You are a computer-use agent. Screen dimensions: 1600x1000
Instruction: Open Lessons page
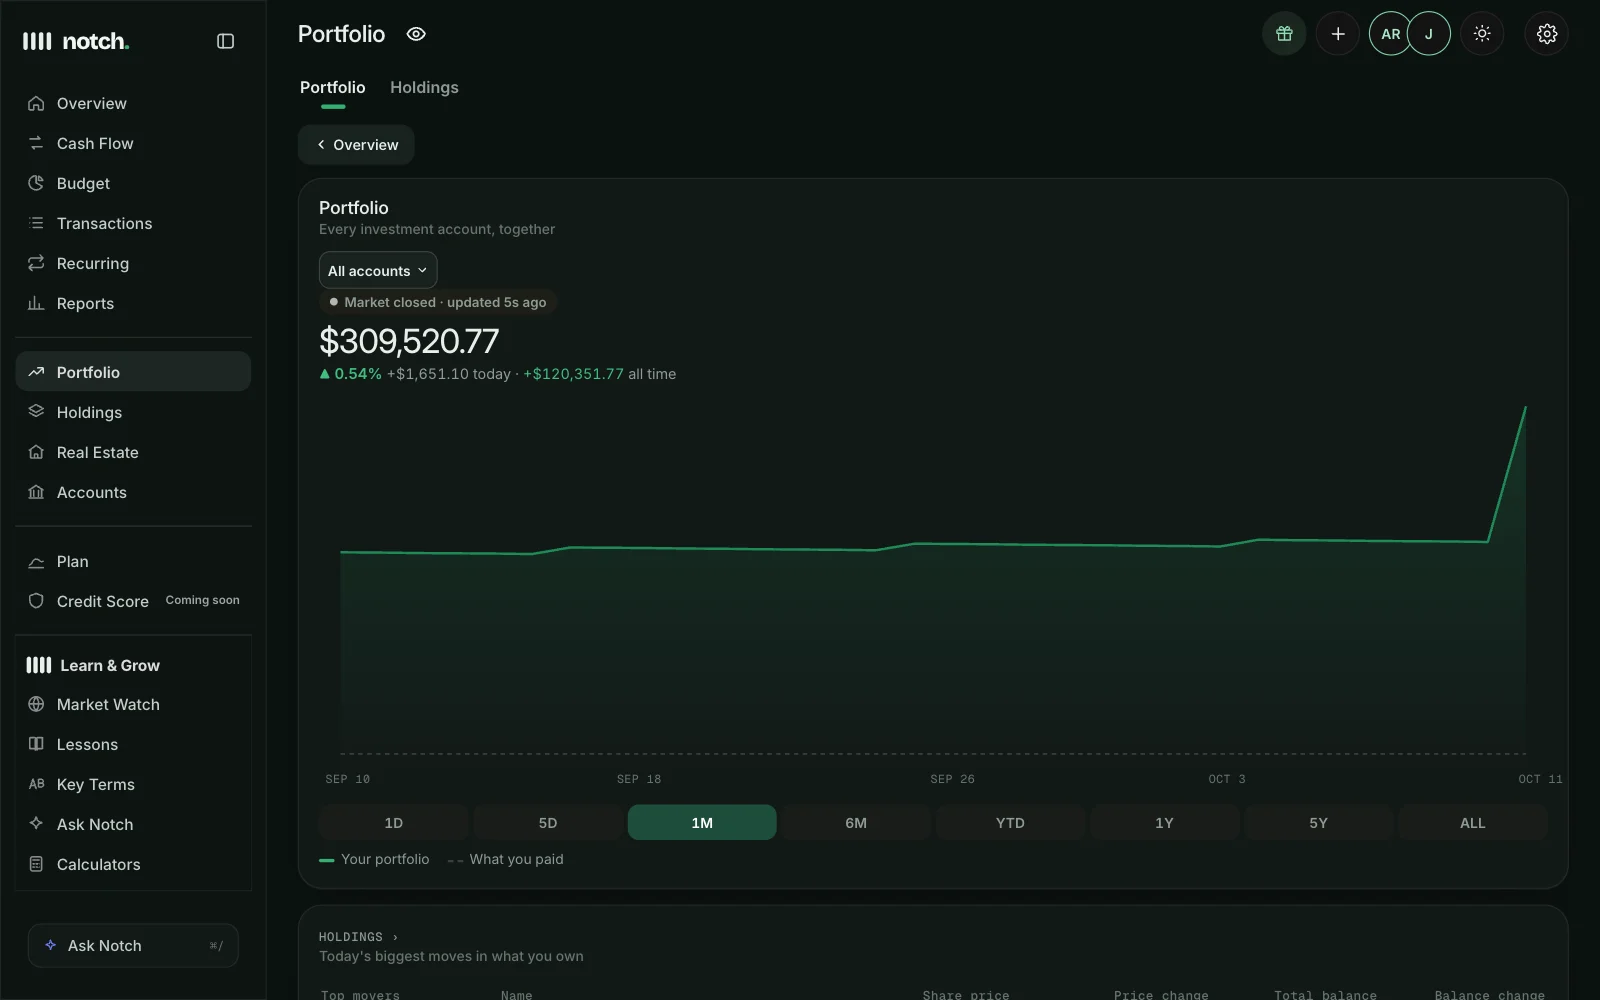(133, 744)
